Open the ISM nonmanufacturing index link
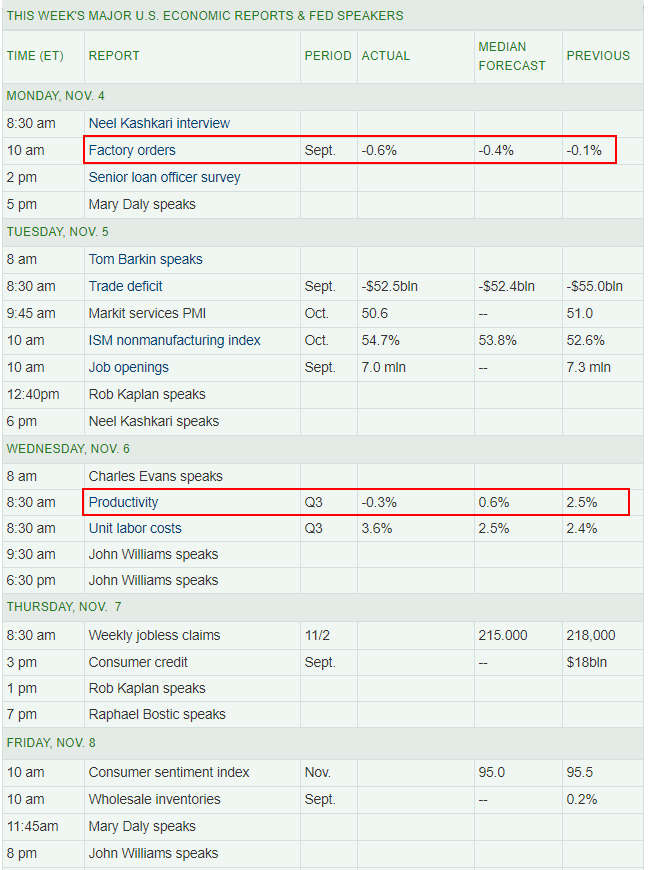 pyautogui.click(x=174, y=340)
